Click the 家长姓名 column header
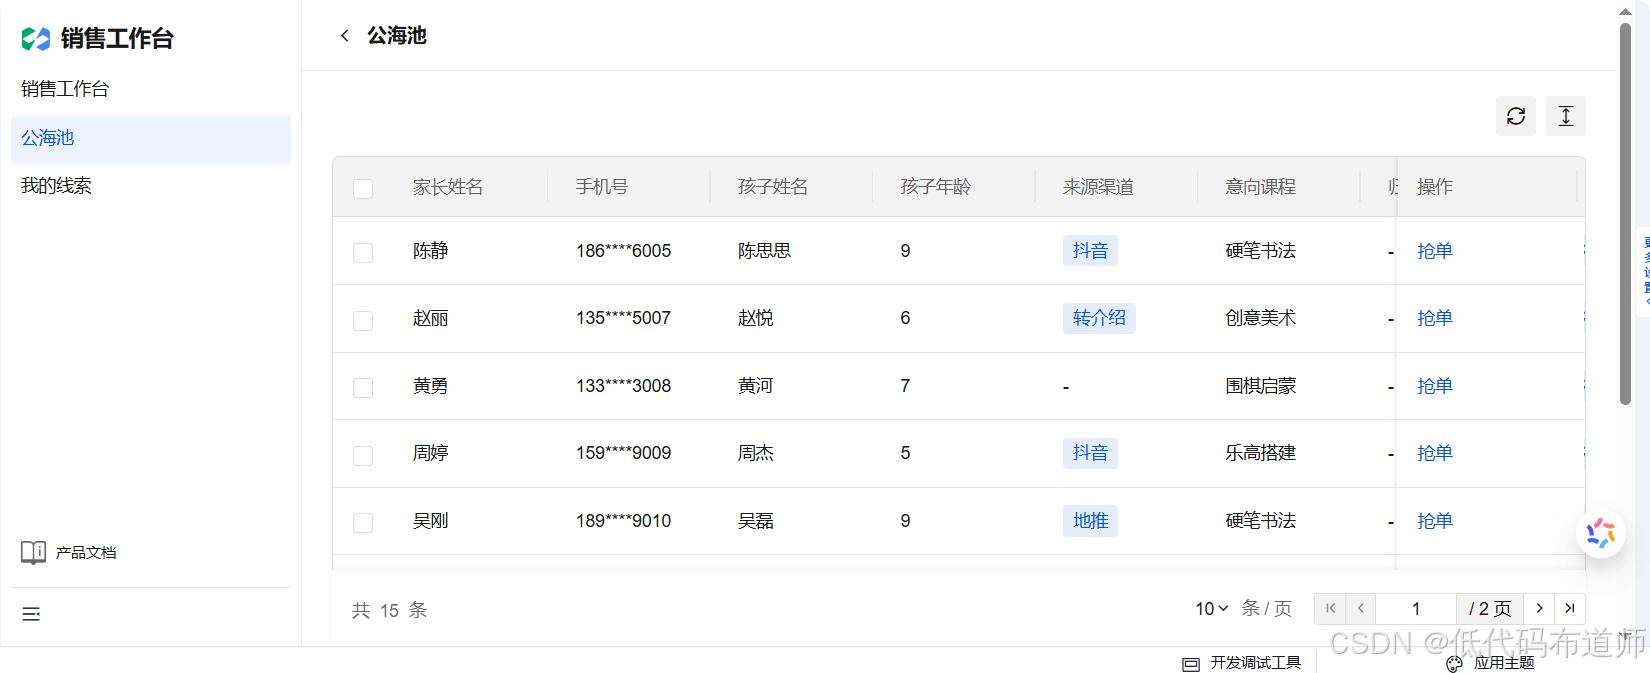 (x=448, y=187)
